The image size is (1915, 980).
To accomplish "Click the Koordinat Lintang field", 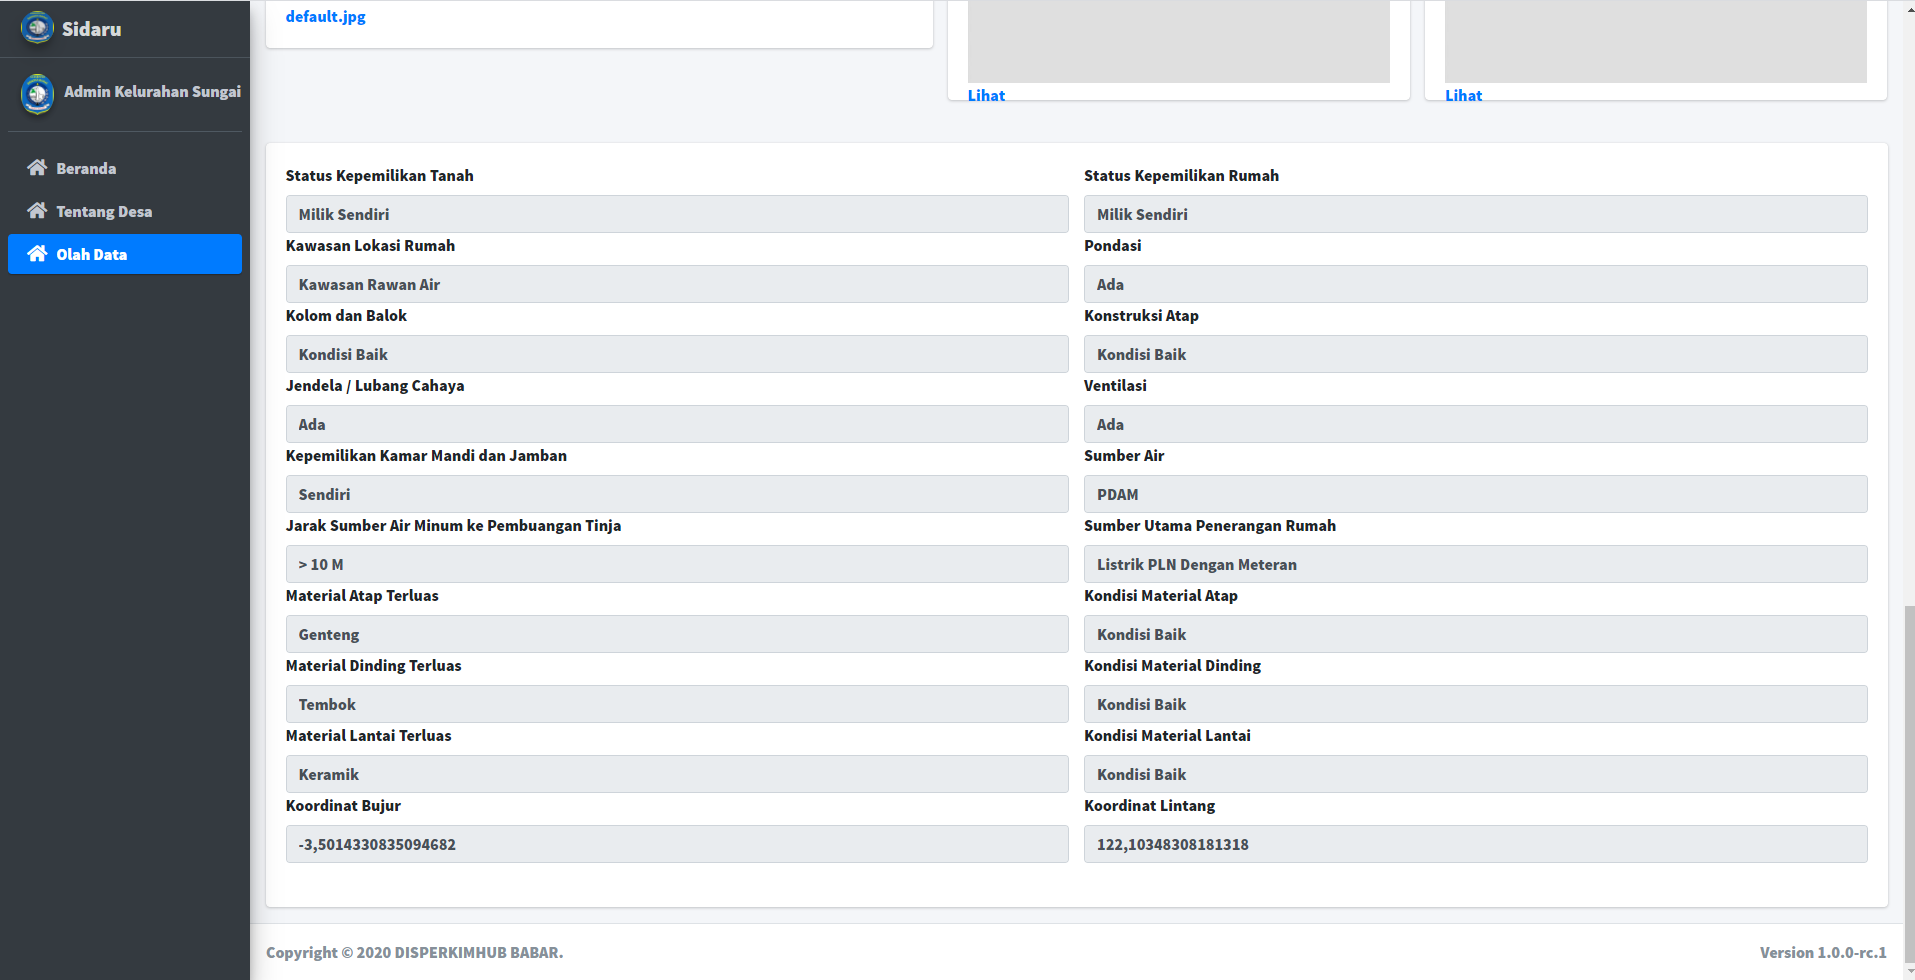I will tap(1475, 844).
